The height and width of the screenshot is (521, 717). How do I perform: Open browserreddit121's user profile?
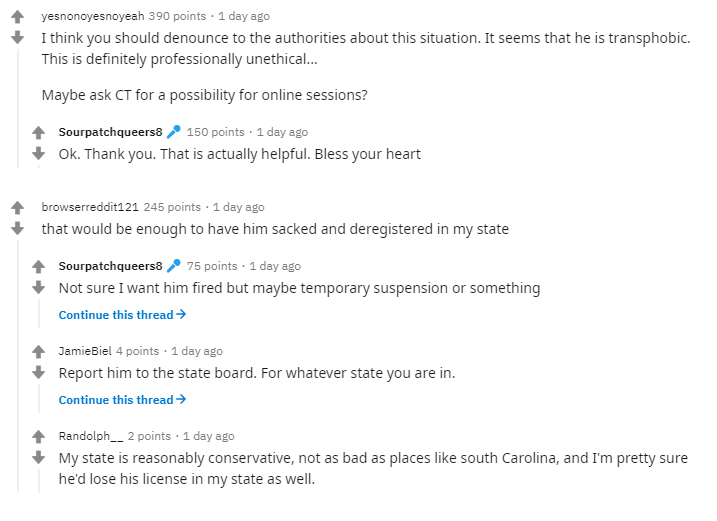[90, 207]
